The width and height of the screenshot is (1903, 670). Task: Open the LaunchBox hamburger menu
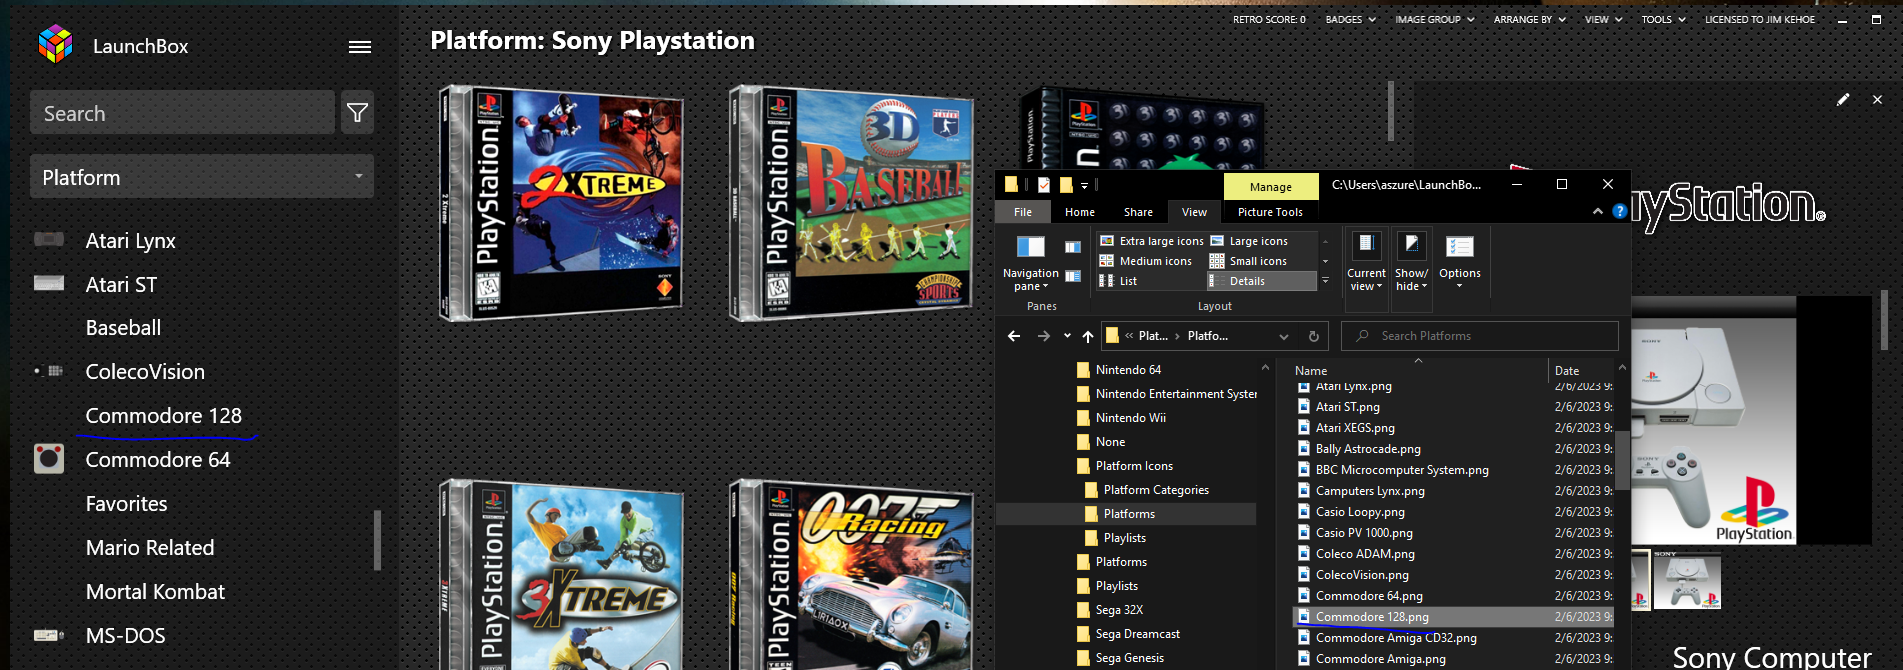point(360,47)
